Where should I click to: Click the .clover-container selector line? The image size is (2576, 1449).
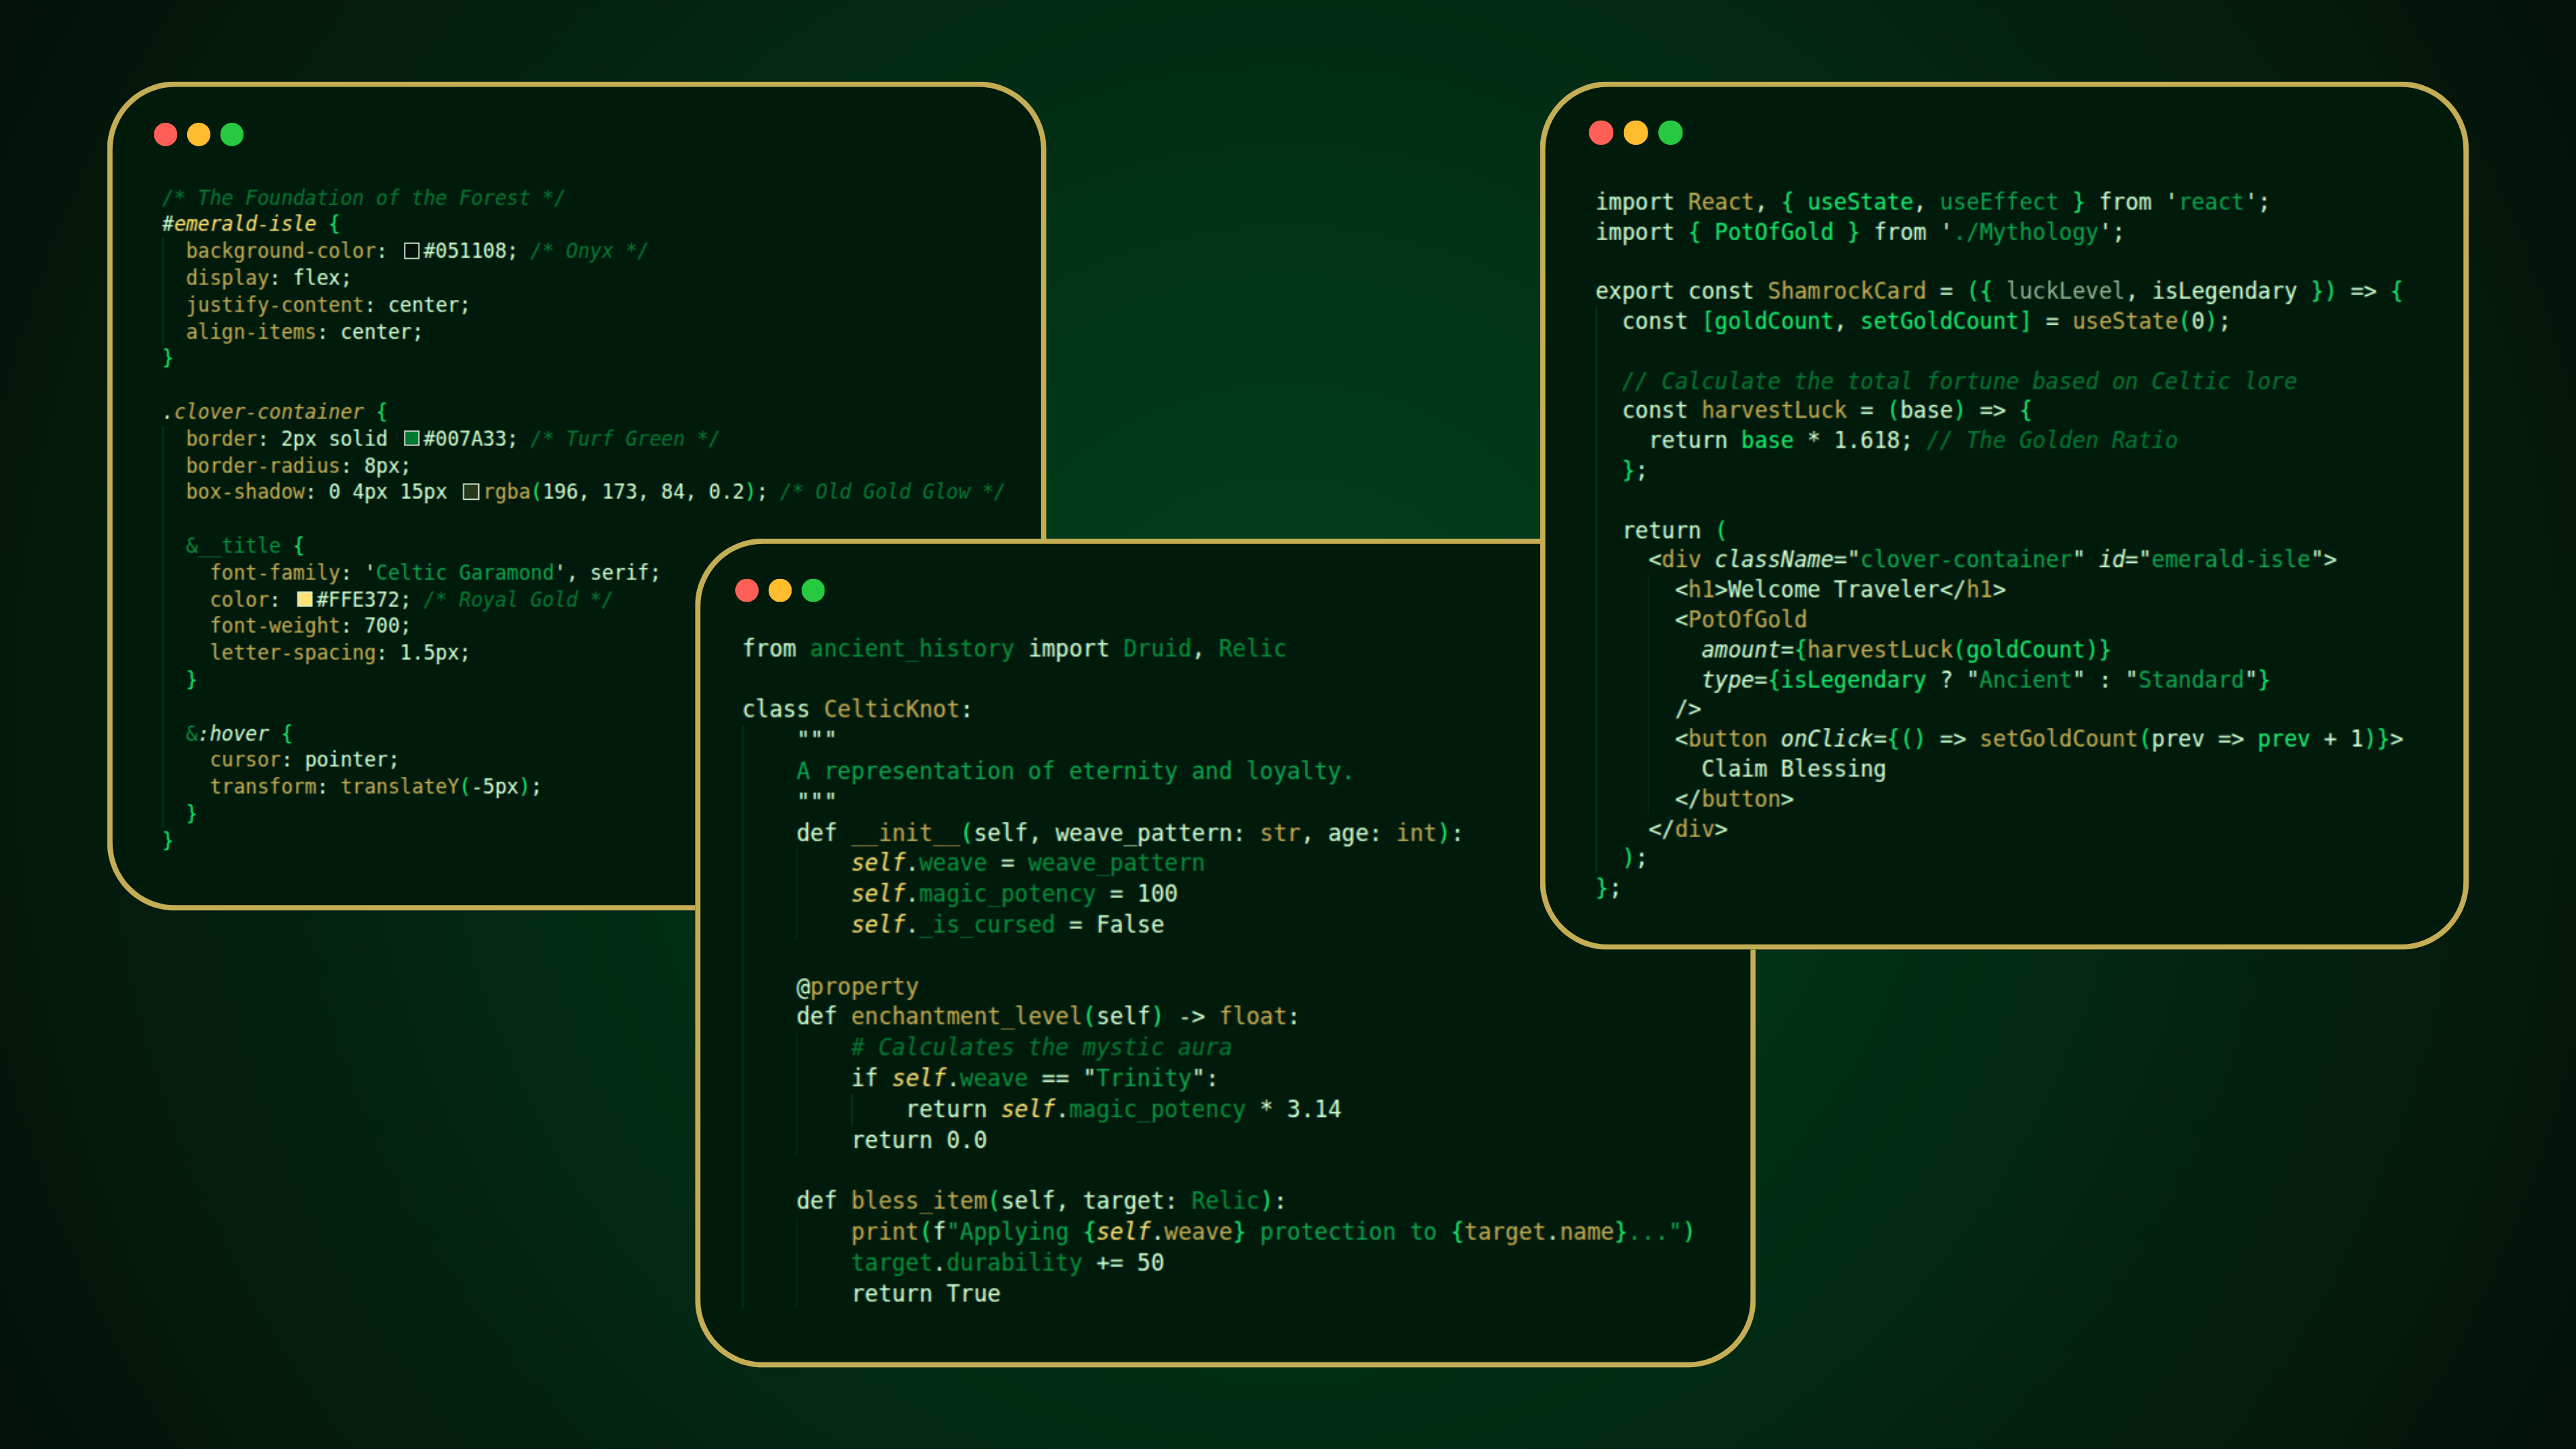263,411
